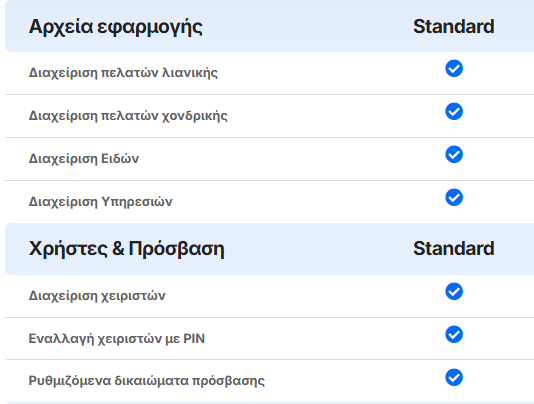Click checkmark icon for Ρυθμιζόμενα δικαιώματα πρόσβασης

454,377
